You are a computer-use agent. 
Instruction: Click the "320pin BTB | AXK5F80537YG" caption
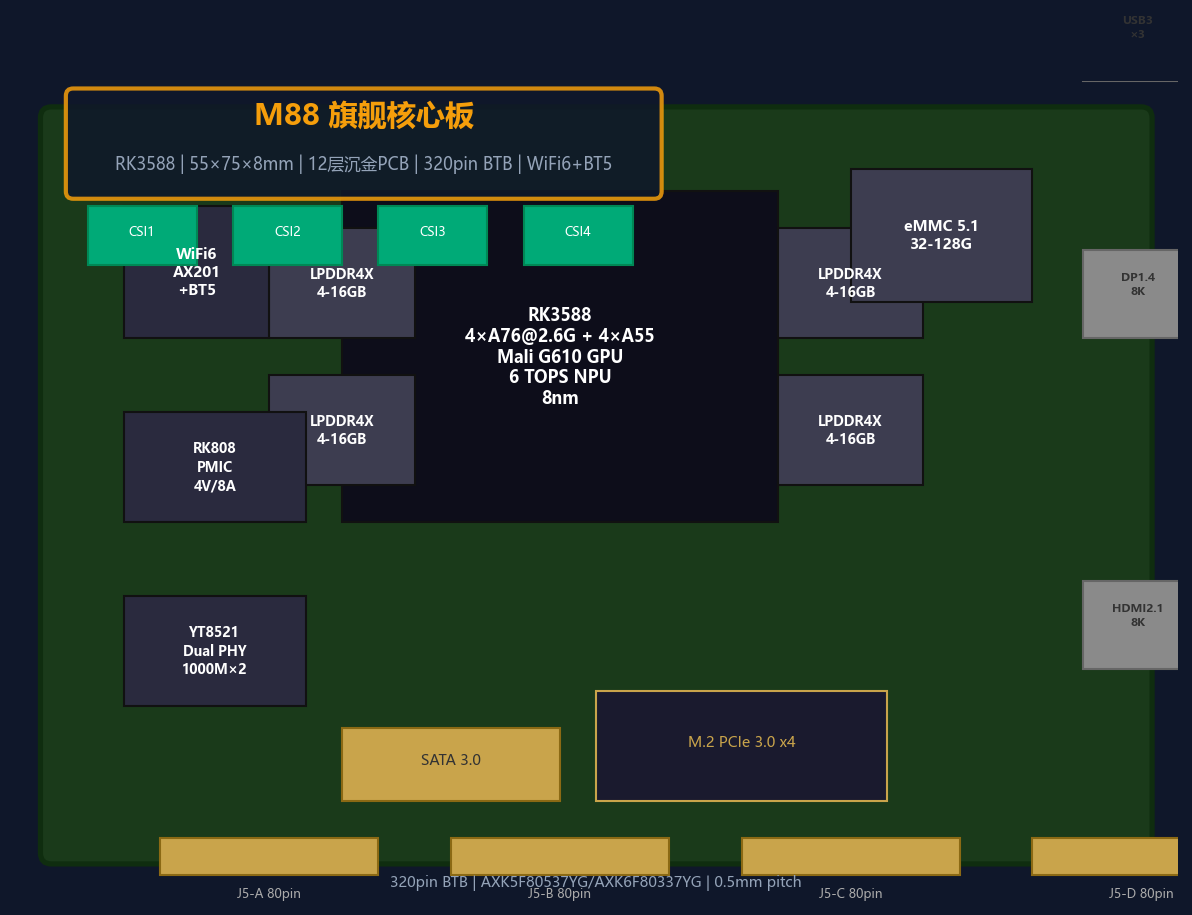coord(595,882)
